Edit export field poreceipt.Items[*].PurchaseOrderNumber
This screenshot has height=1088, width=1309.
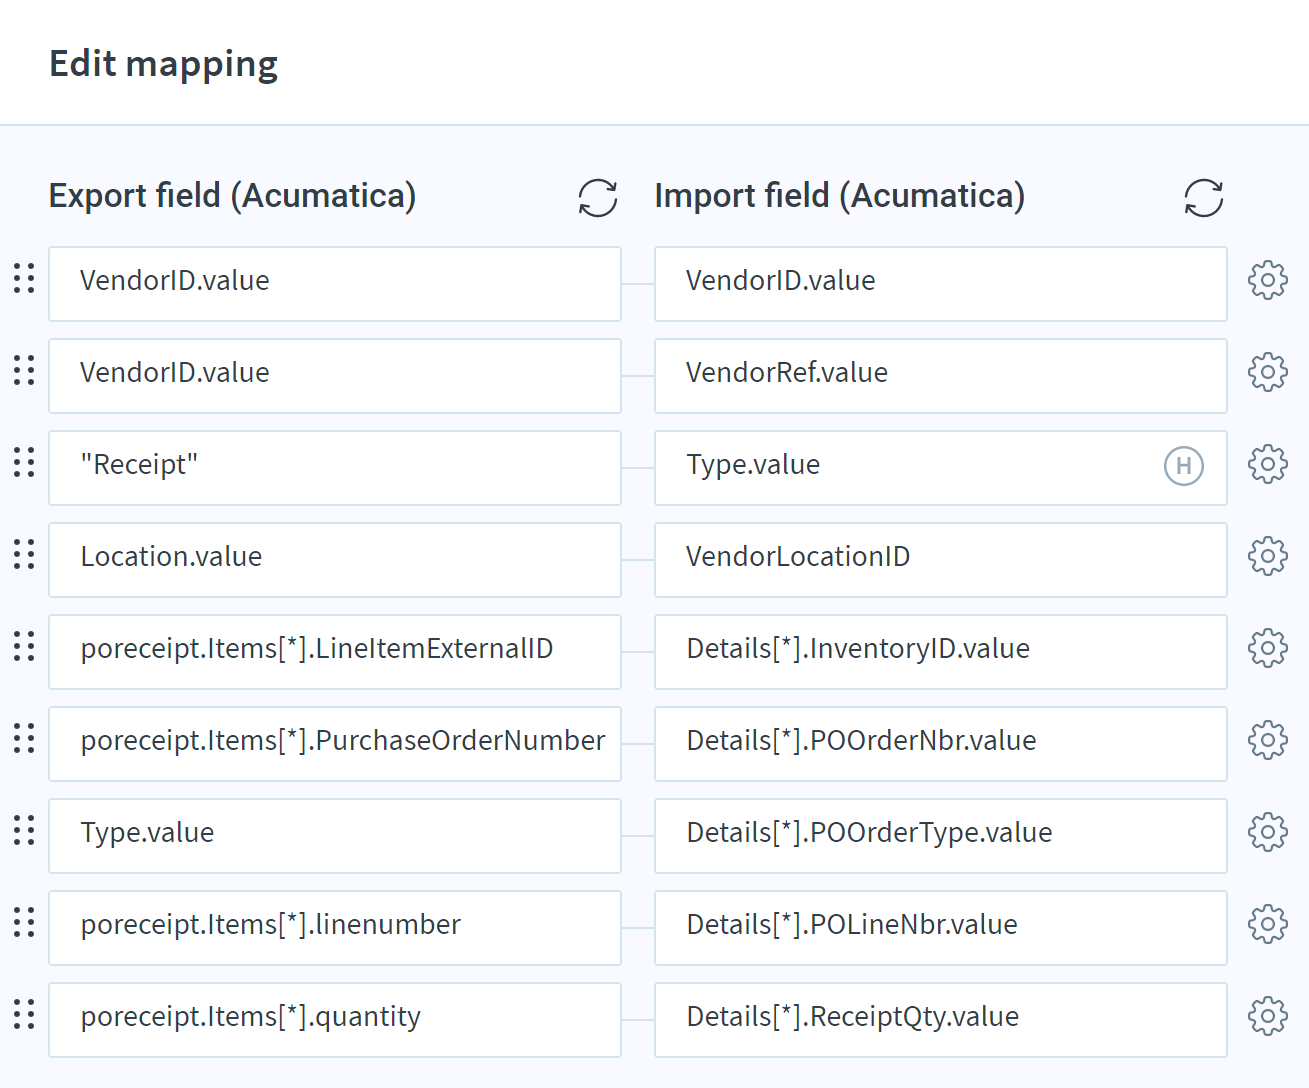335,744
